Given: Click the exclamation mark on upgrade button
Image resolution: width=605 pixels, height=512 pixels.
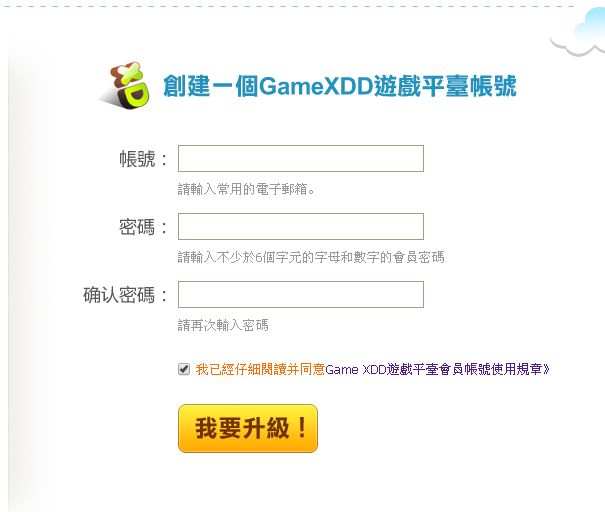Looking at the screenshot, I should coord(302,428).
